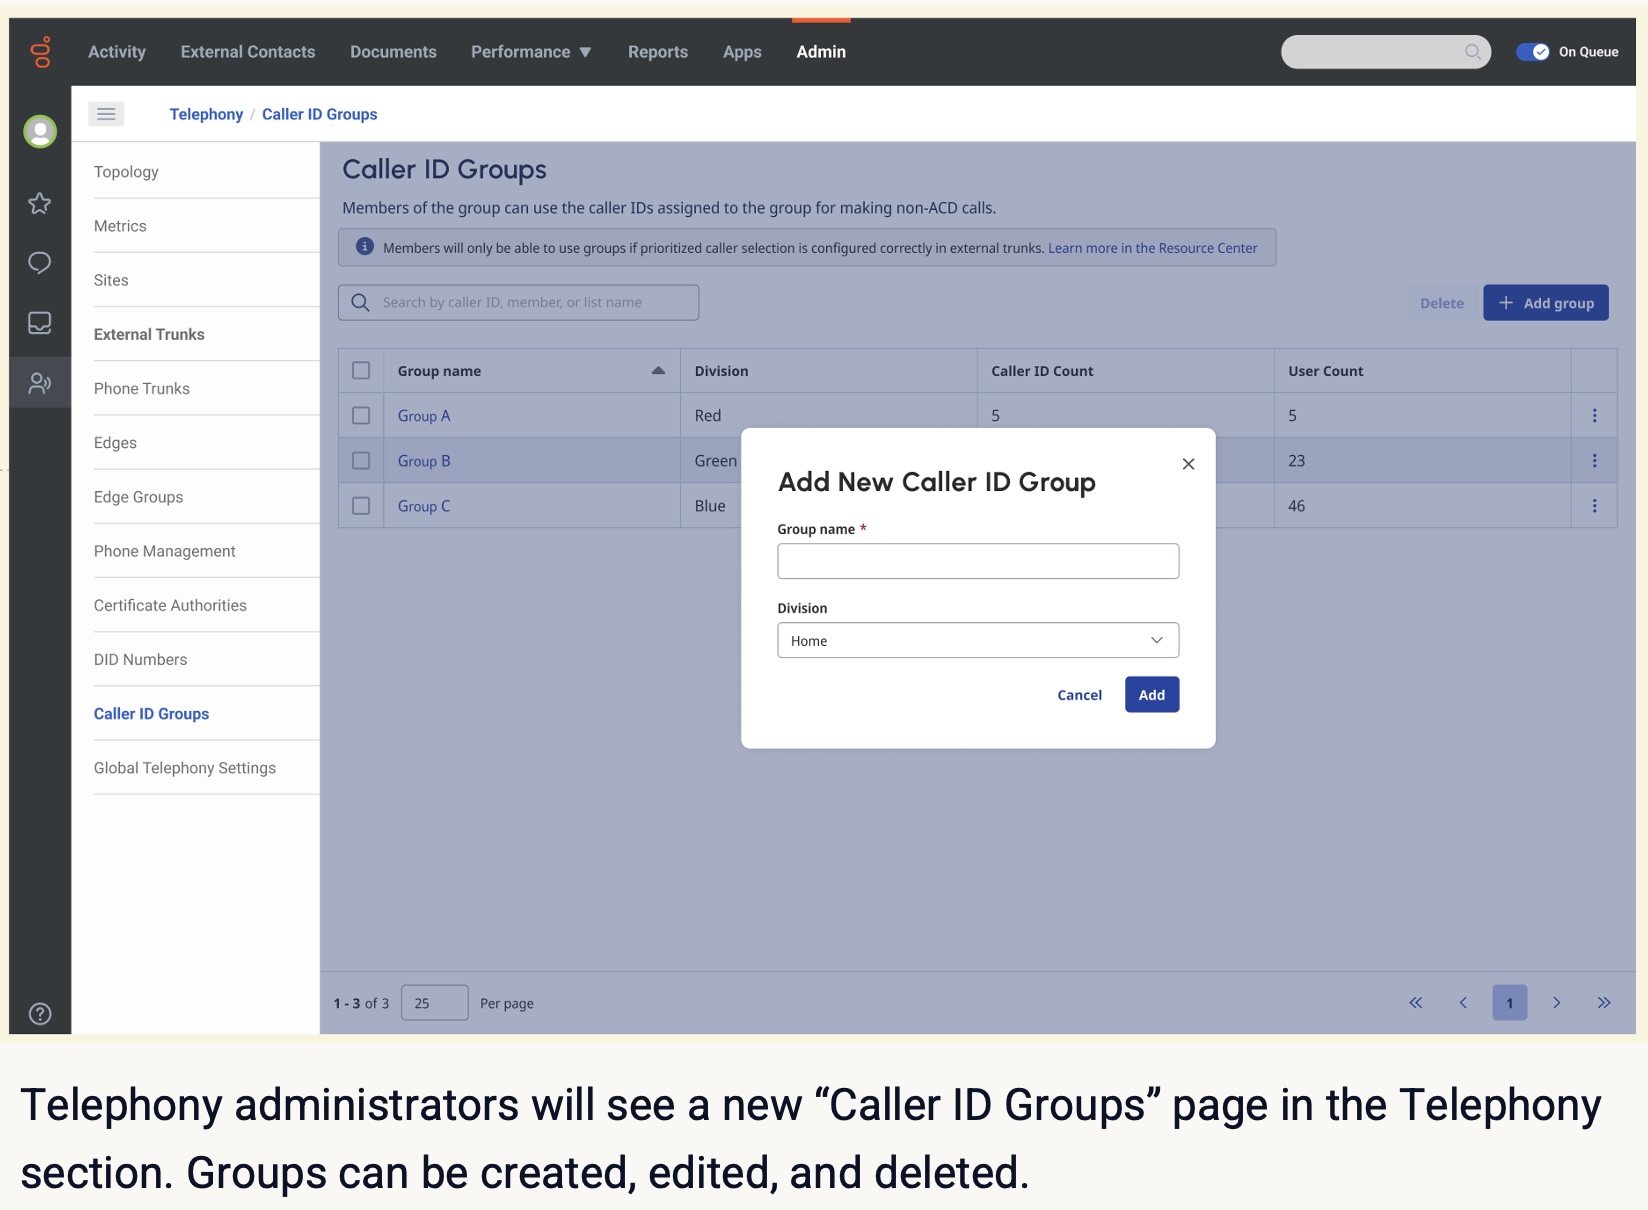Click the help question mark icon
The image size is (1648, 1210).
tap(40, 1014)
